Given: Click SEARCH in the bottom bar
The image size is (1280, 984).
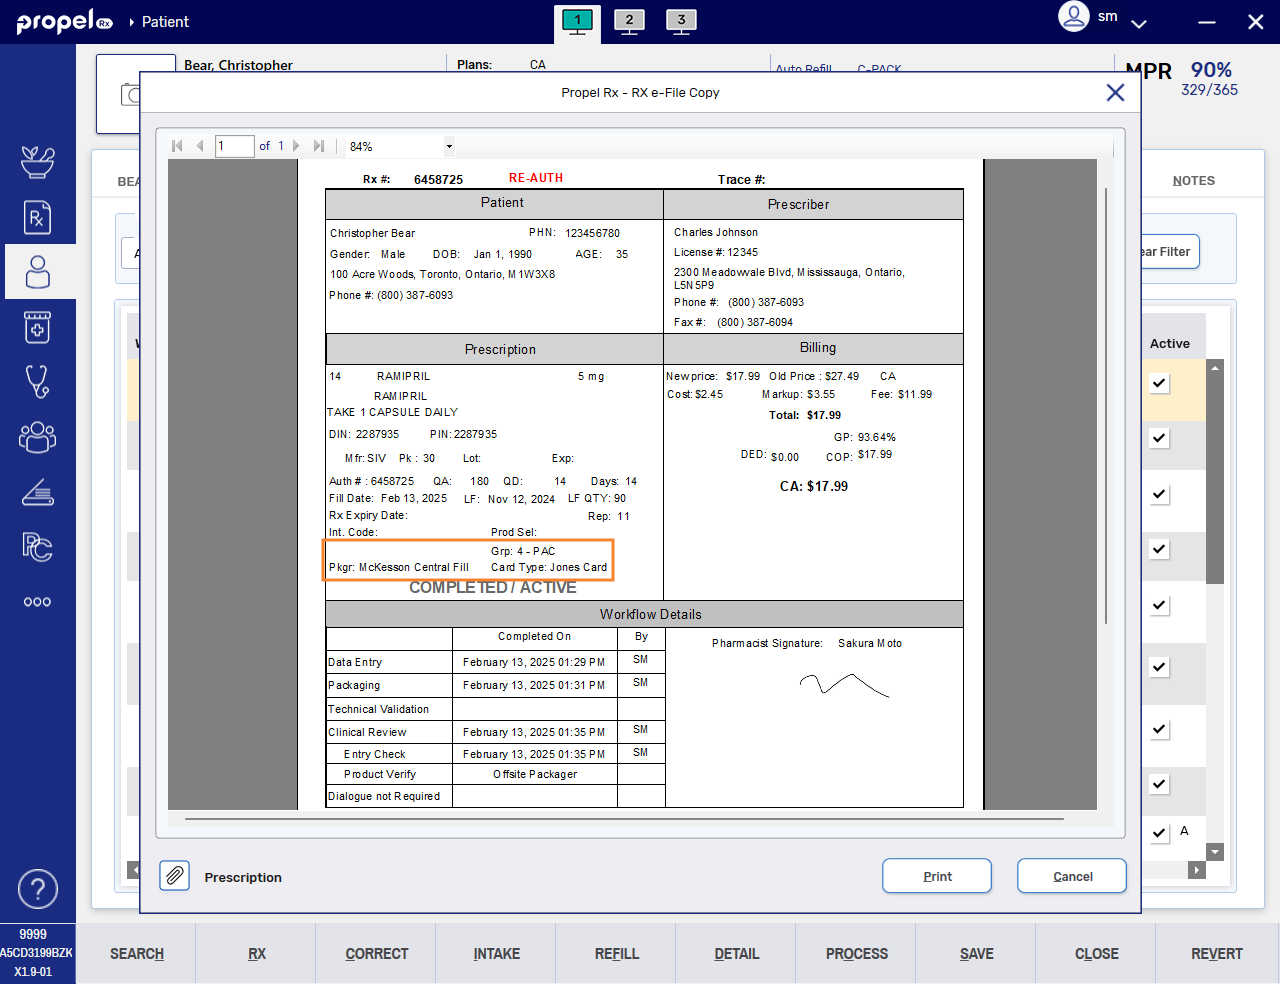Looking at the screenshot, I should (137, 954).
